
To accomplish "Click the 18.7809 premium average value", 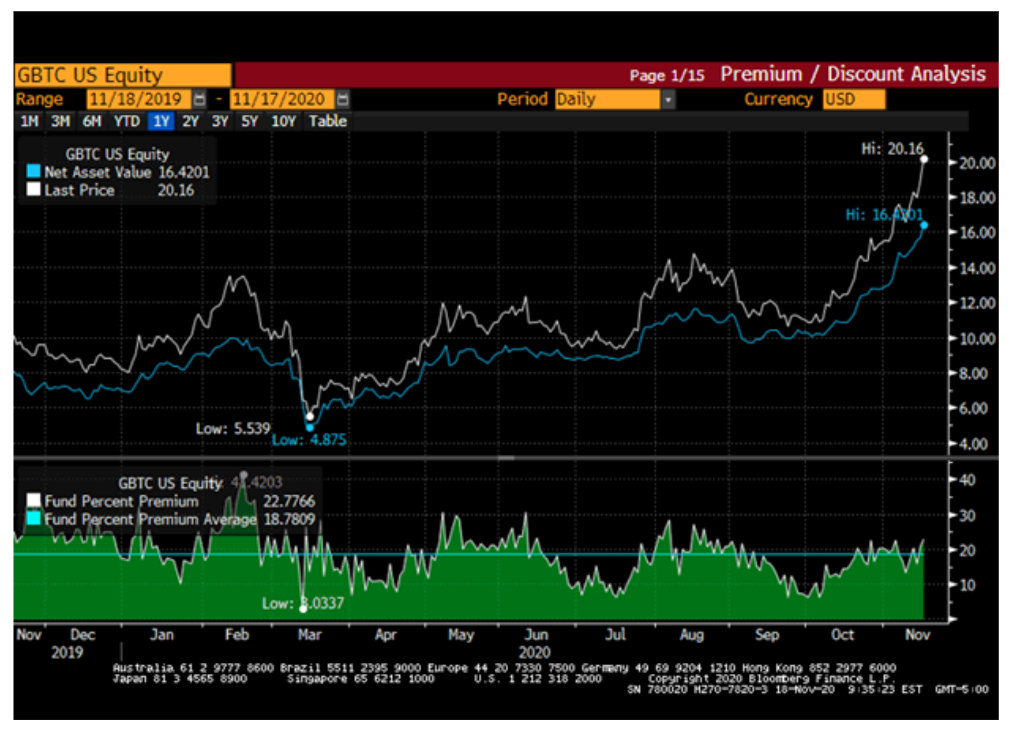I will pyautogui.click(x=289, y=520).
